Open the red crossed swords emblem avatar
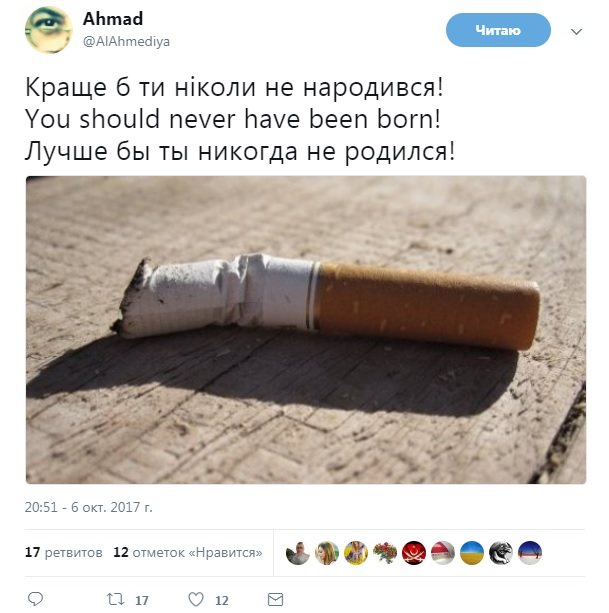 (414, 553)
